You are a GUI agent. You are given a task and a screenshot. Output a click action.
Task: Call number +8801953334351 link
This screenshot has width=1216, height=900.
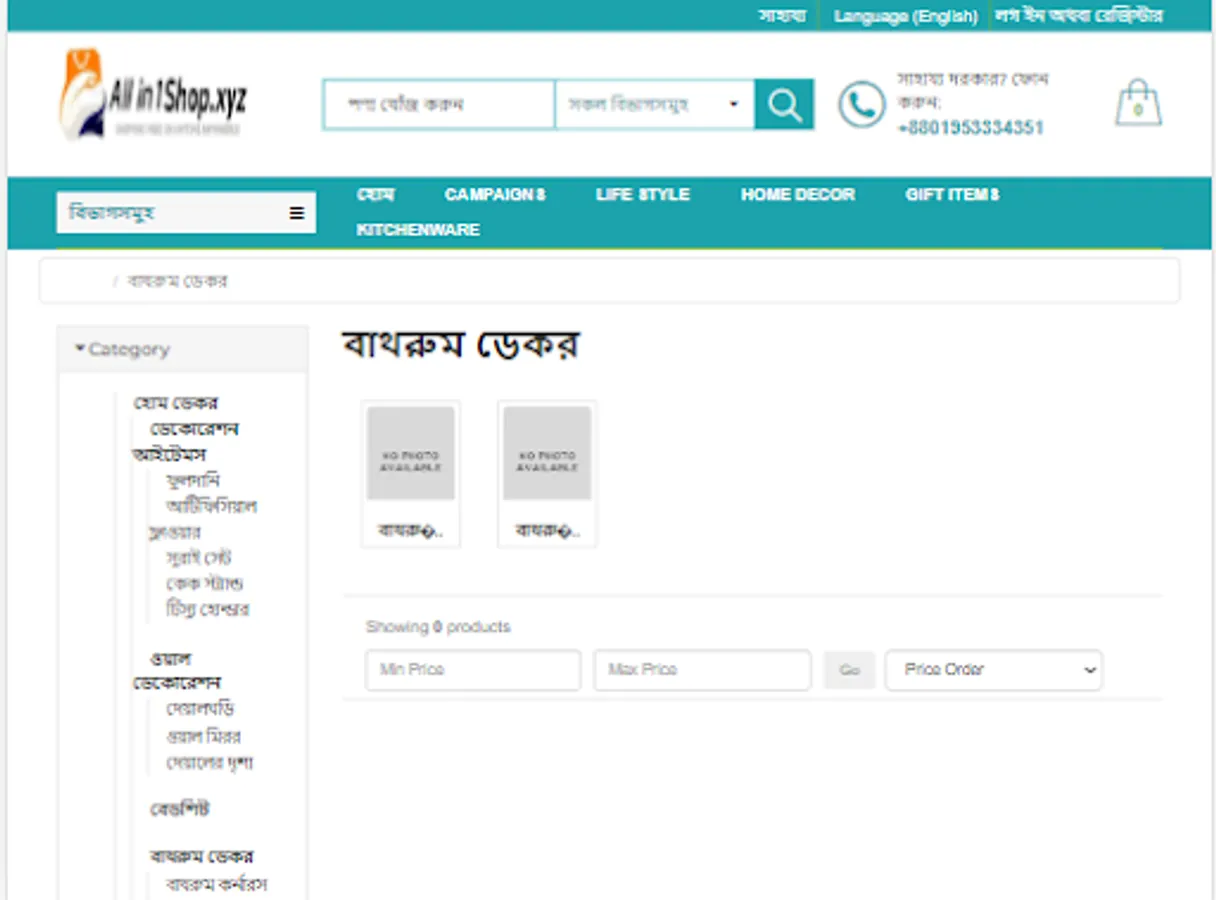(971, 127)
